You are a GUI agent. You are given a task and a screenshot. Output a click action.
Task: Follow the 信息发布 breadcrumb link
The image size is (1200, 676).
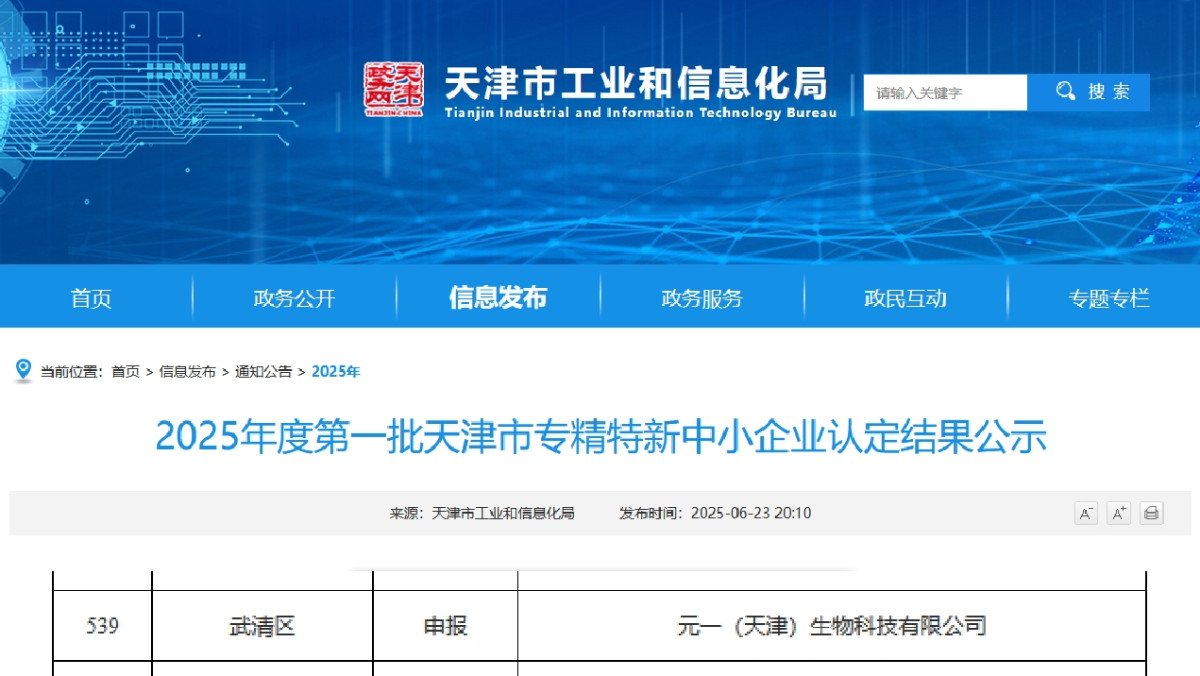point(187,372)
